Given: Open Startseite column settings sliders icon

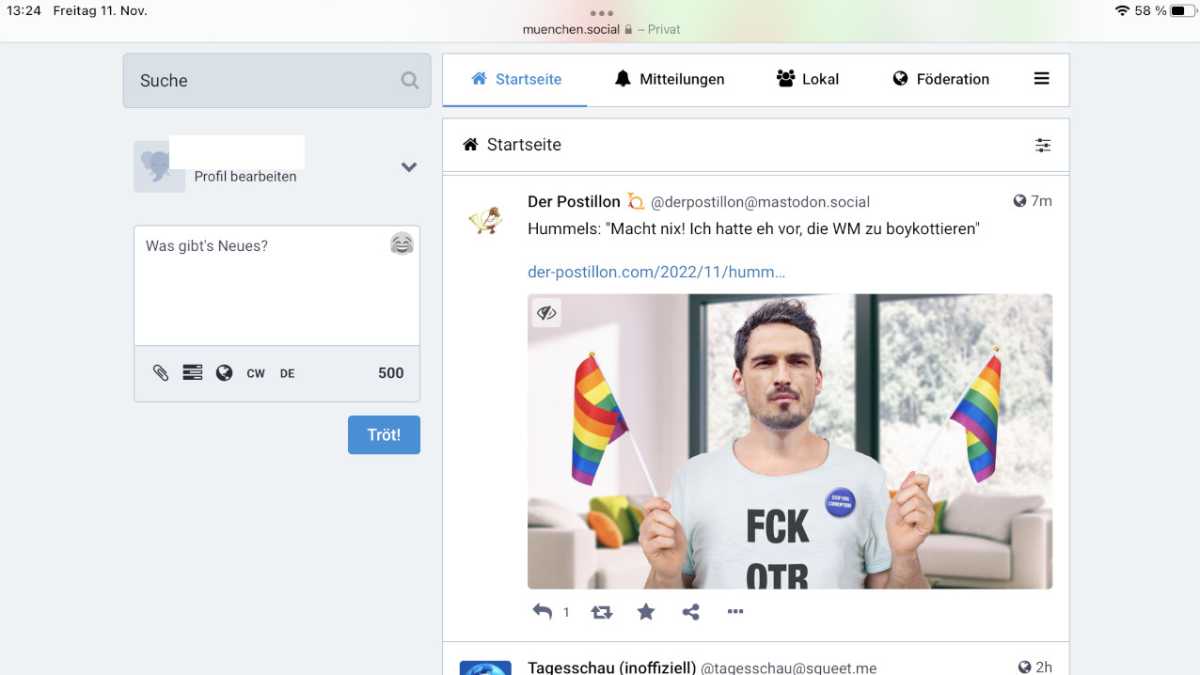Looking at the screenshot, I should [x=1043, y=145].
